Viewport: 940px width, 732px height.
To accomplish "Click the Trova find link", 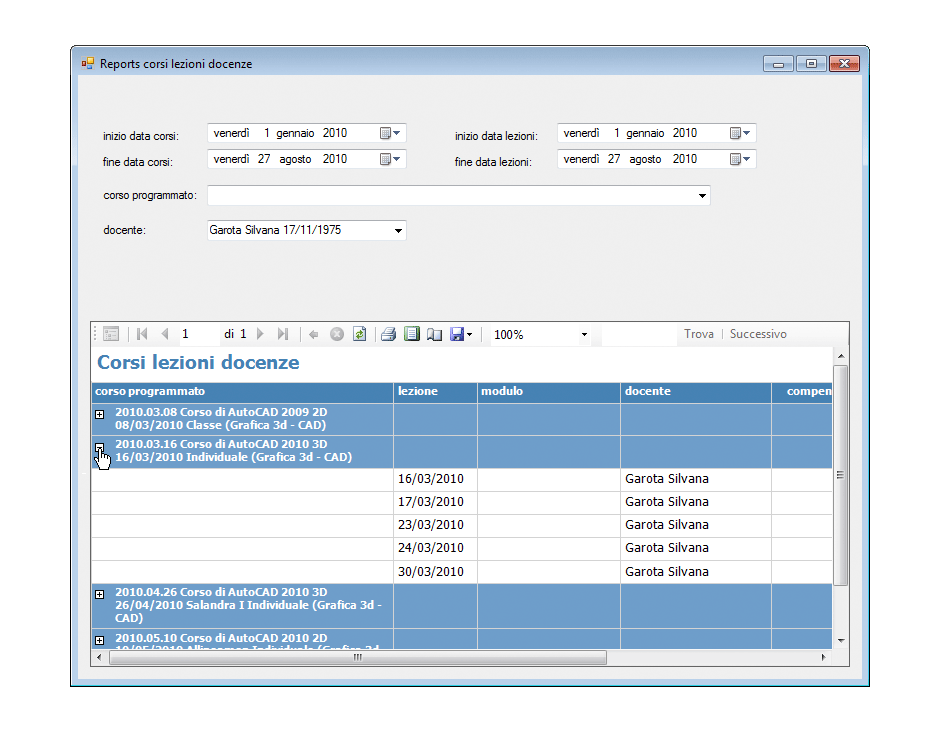I will click(699, 334).
